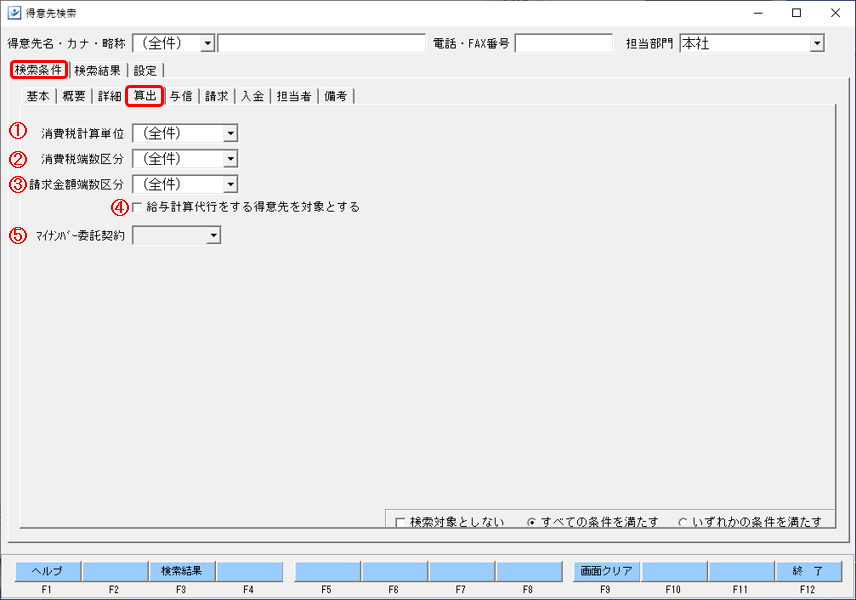Open the 設定 tab

pos(145,70)
